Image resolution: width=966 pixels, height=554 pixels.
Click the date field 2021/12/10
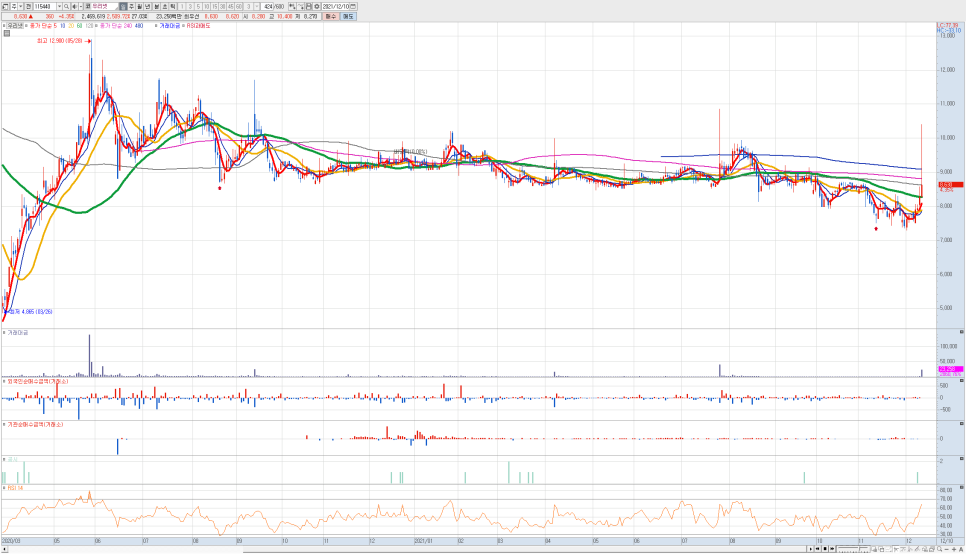point(335,6)
